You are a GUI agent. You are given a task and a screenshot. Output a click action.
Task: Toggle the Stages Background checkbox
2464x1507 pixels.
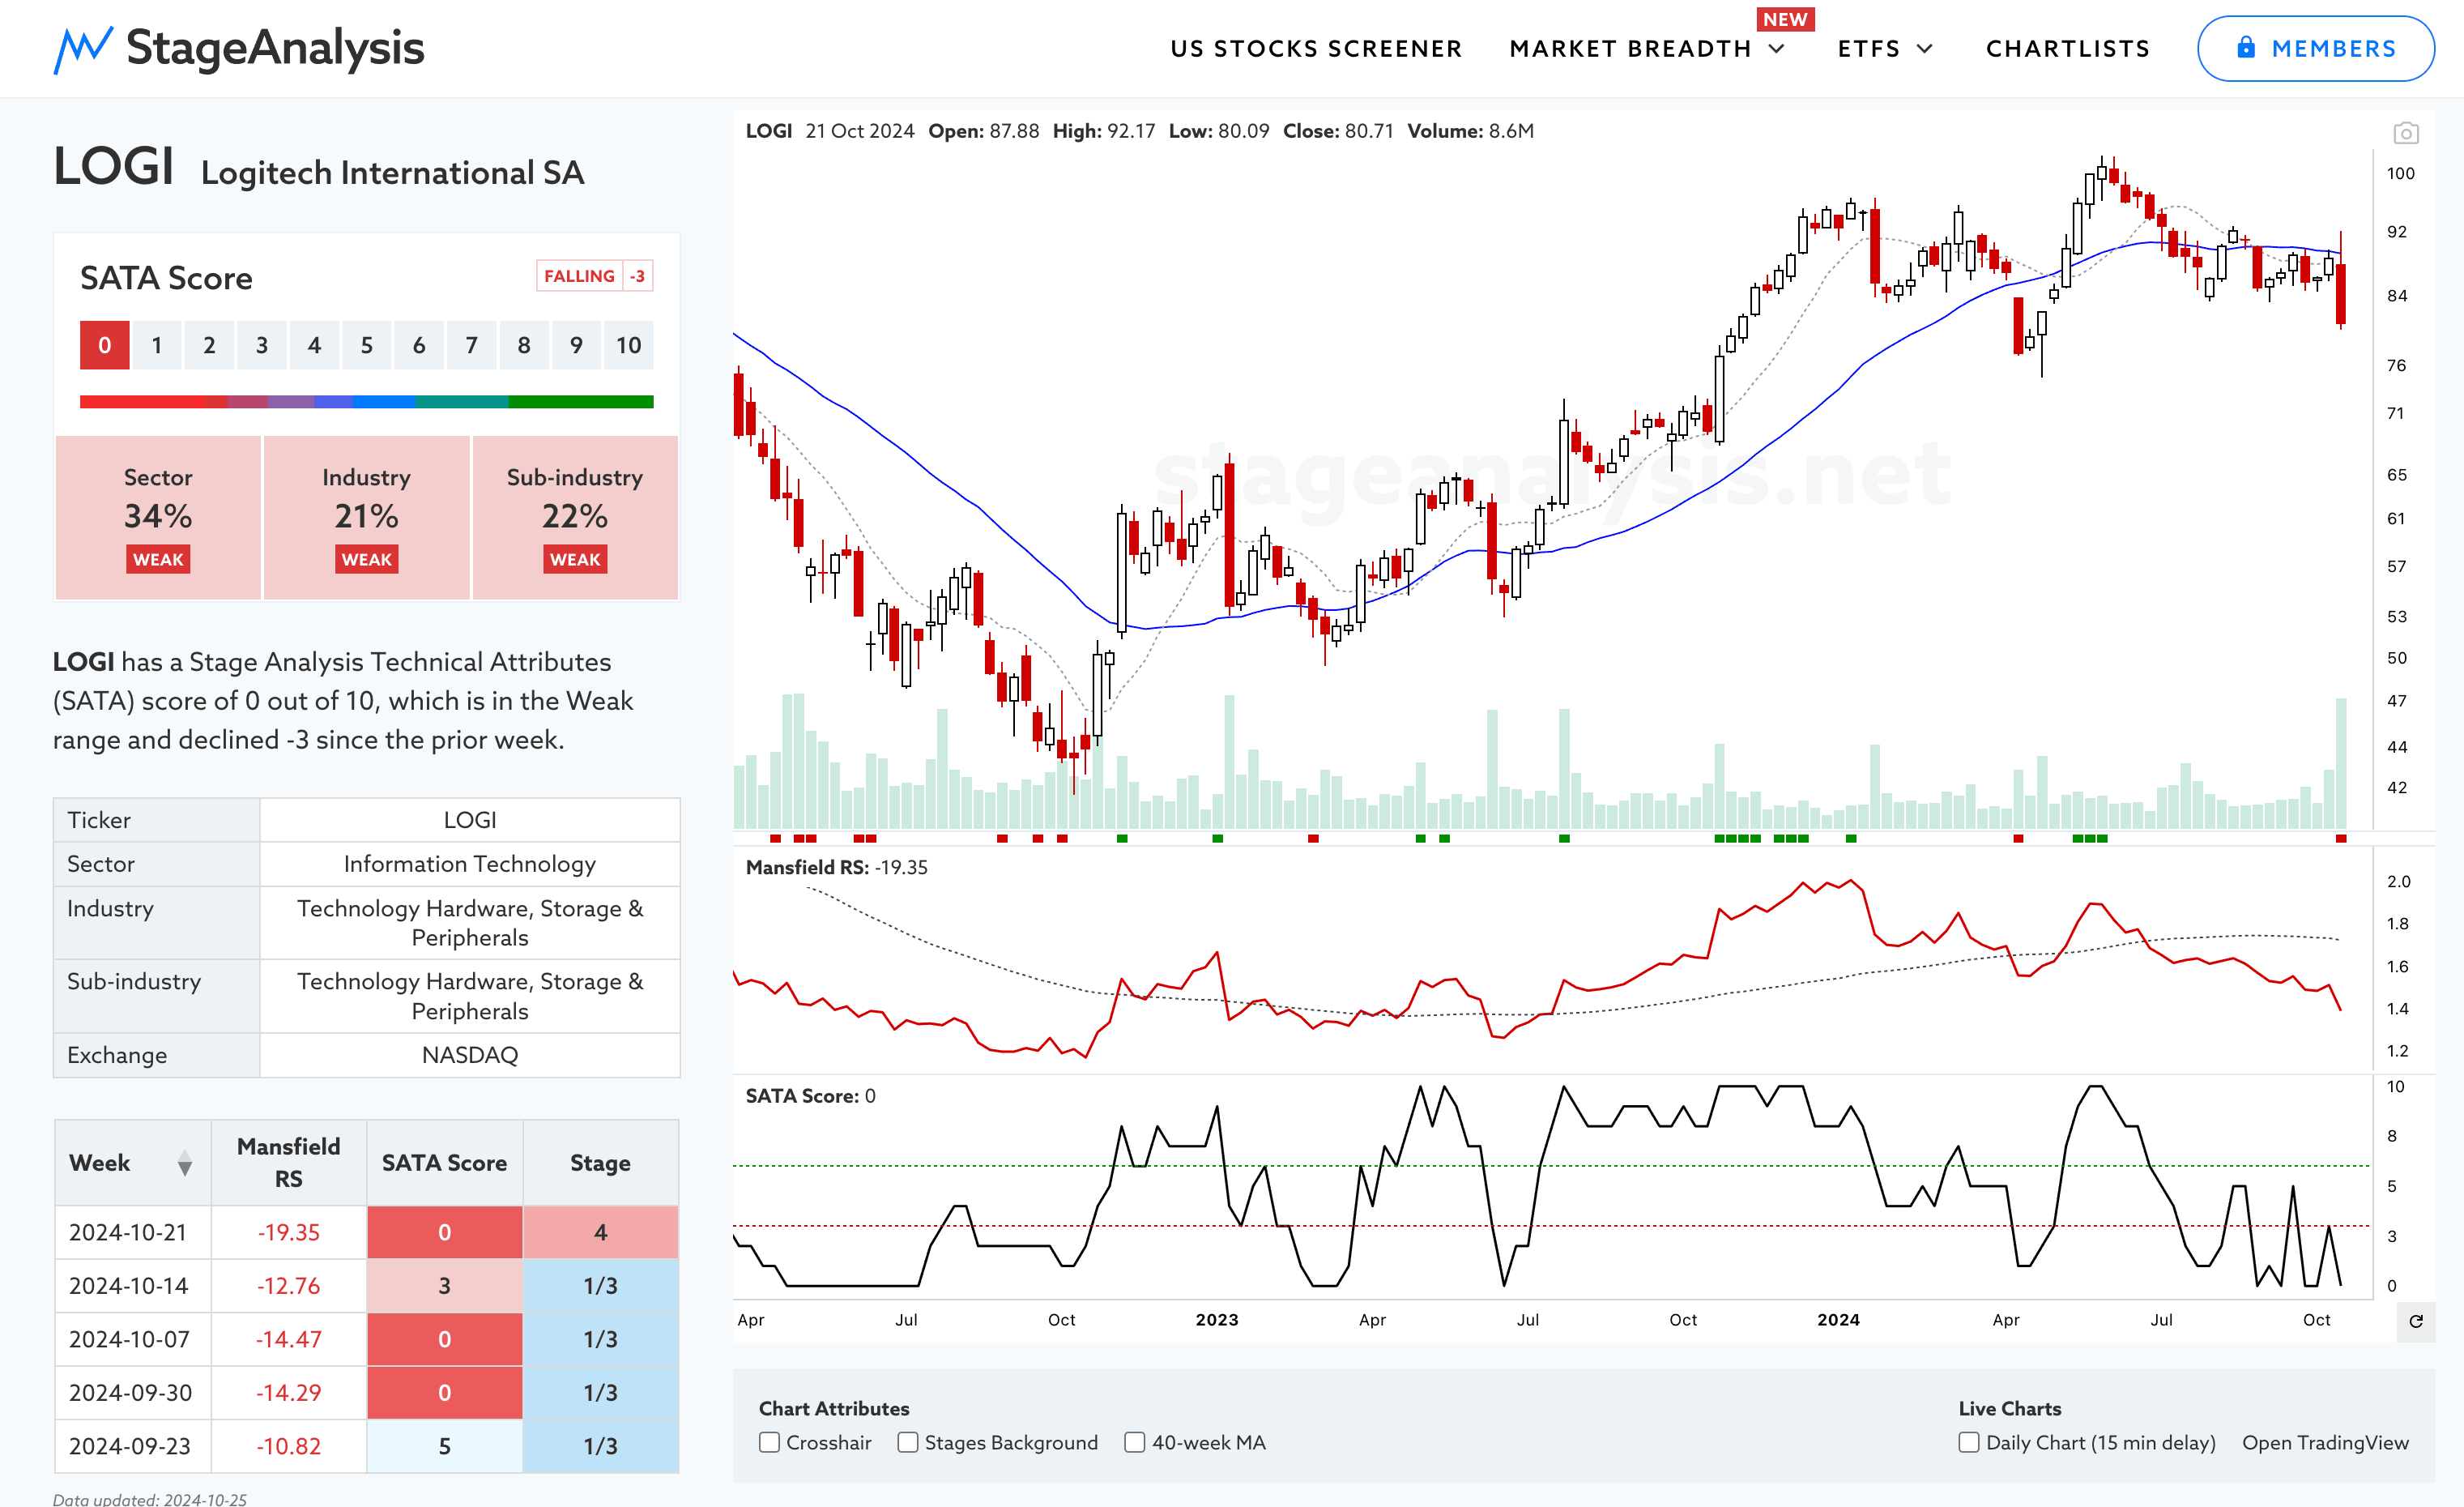click(x=908, y=1442)
